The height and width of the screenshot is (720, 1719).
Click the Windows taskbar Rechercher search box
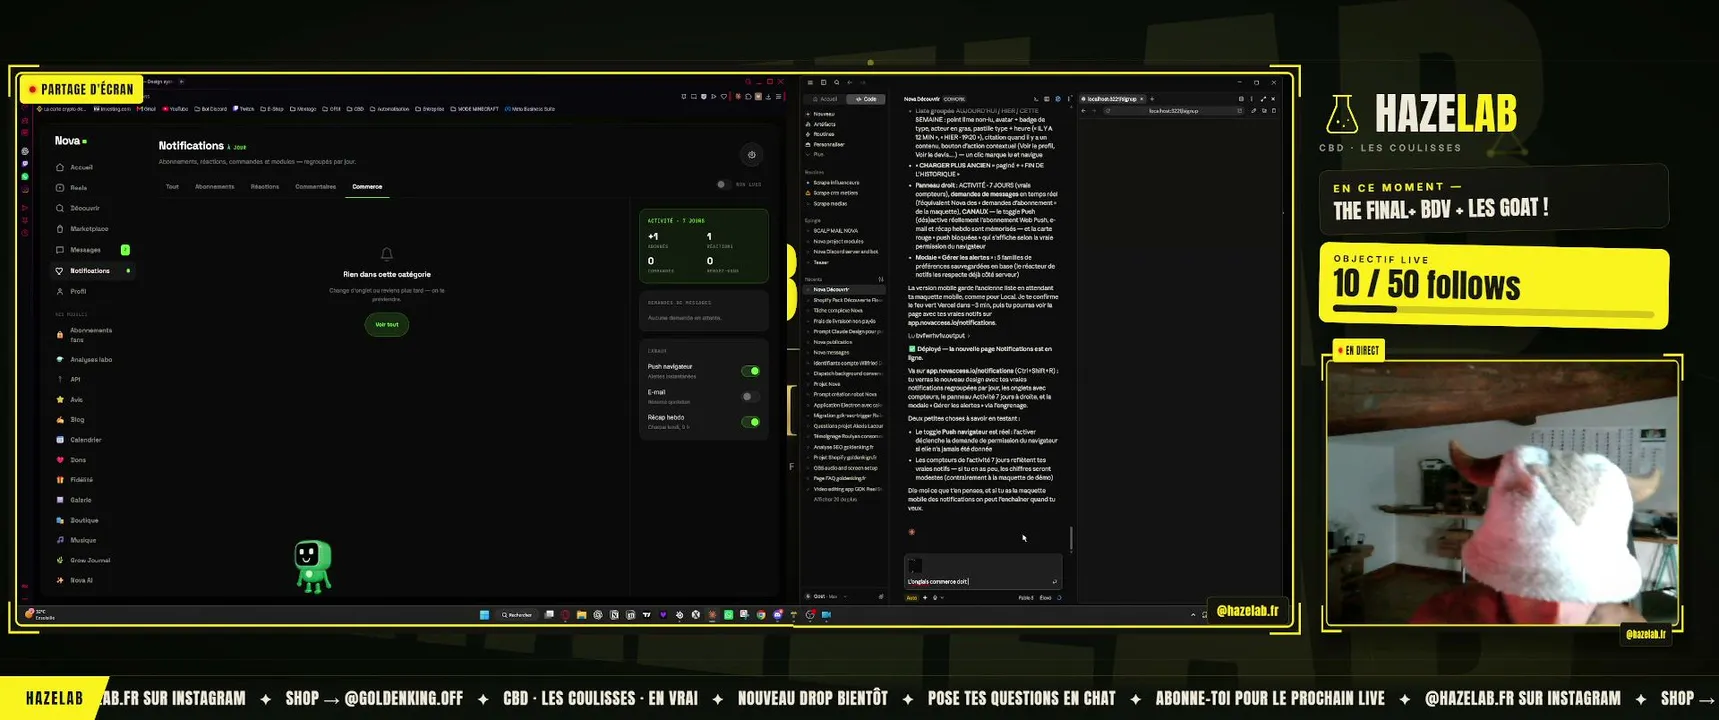[518, 615]
